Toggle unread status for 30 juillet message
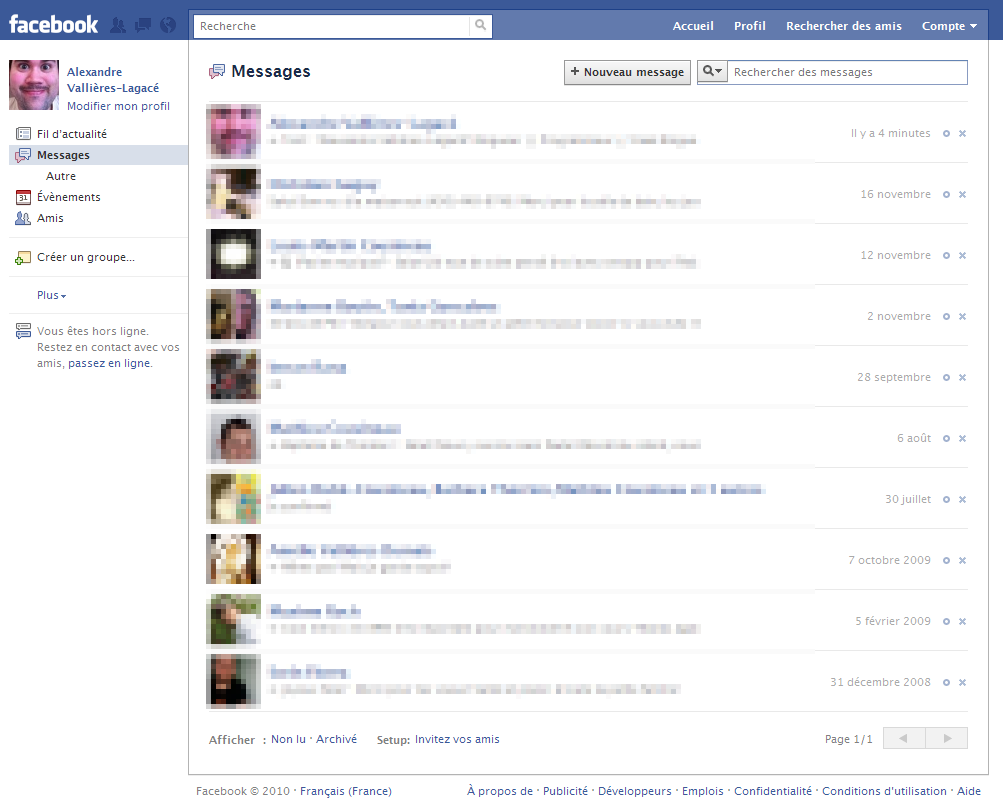Image resolution: width=1003 pixels, height=807 pixels. click(946, 499)
